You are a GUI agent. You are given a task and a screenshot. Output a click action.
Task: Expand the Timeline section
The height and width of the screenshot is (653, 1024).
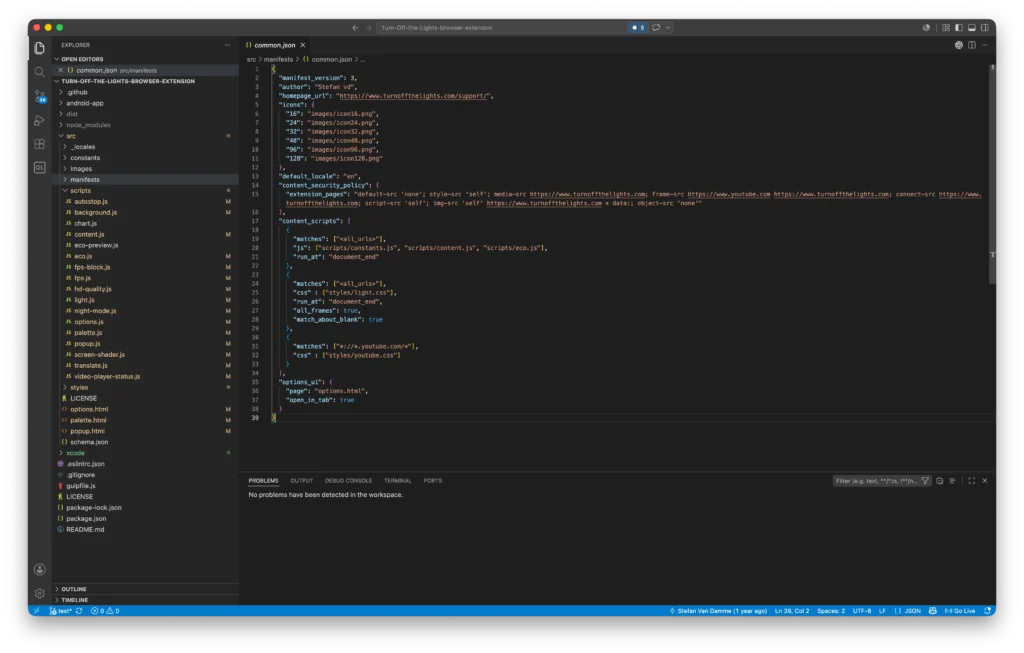(145, 599)
